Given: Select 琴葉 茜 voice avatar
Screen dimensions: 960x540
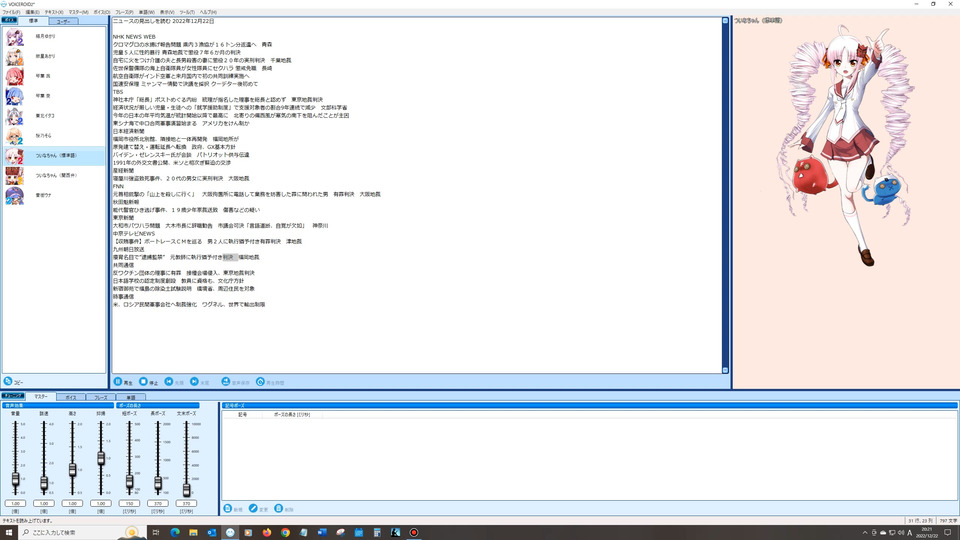Looking at the screenshot, I should (14, 77).
